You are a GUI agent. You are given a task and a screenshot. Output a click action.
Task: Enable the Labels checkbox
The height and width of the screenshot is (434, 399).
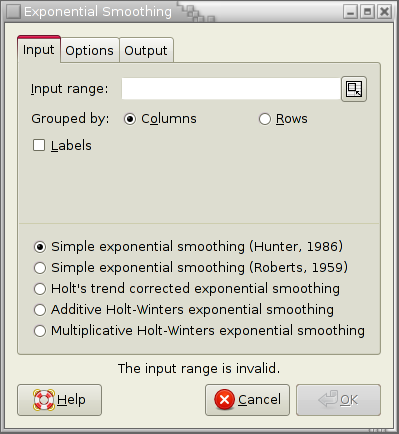coord(39,145)
